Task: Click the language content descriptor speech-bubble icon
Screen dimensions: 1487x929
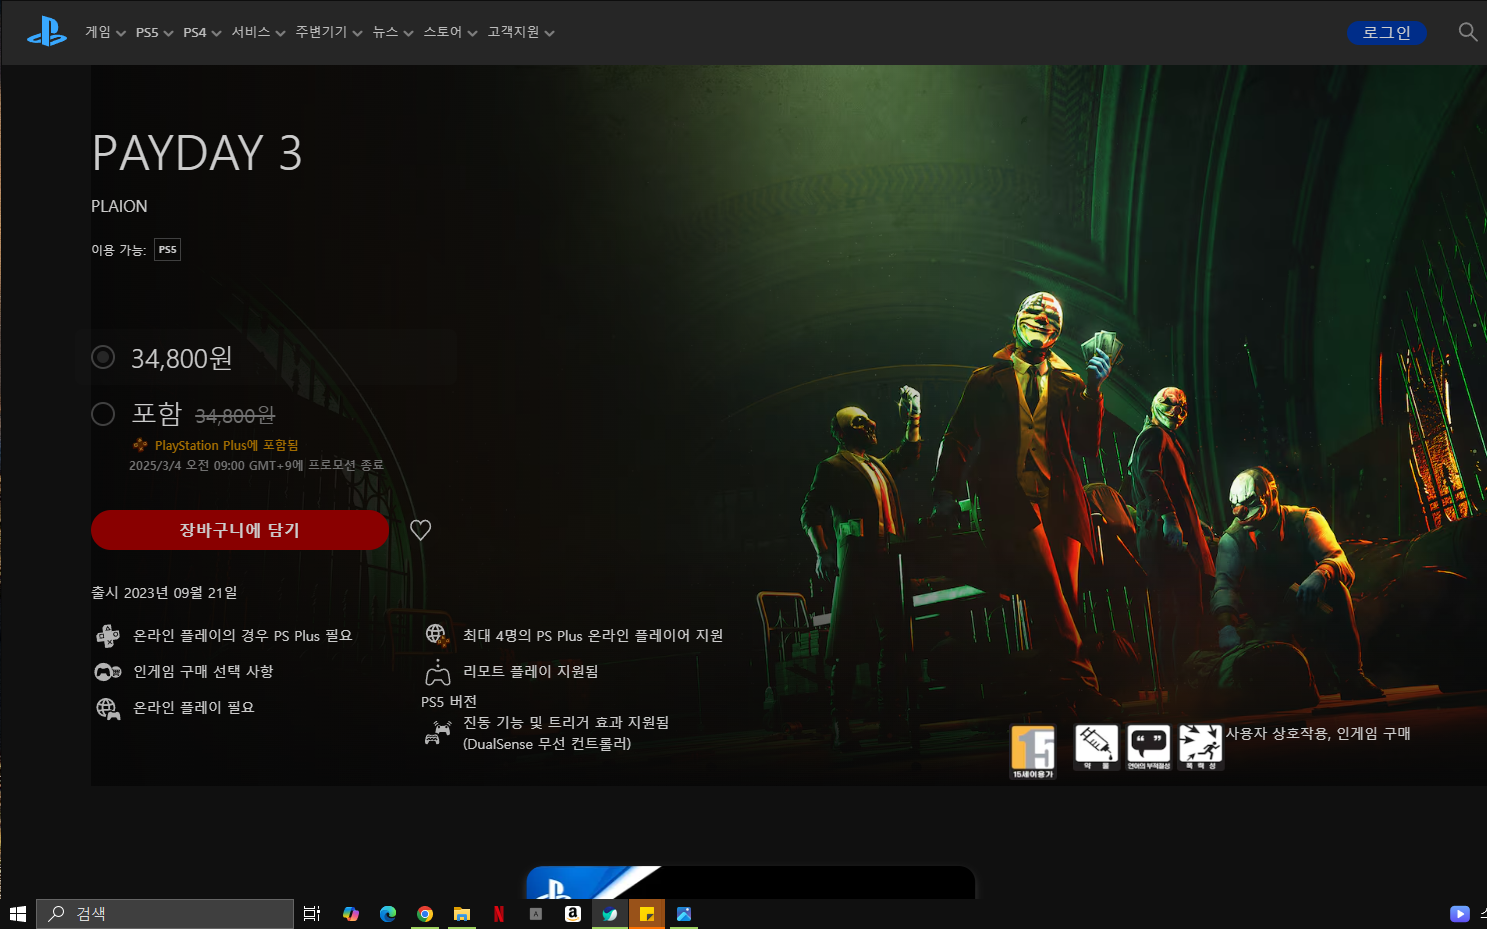Action: pos(1148,748)
